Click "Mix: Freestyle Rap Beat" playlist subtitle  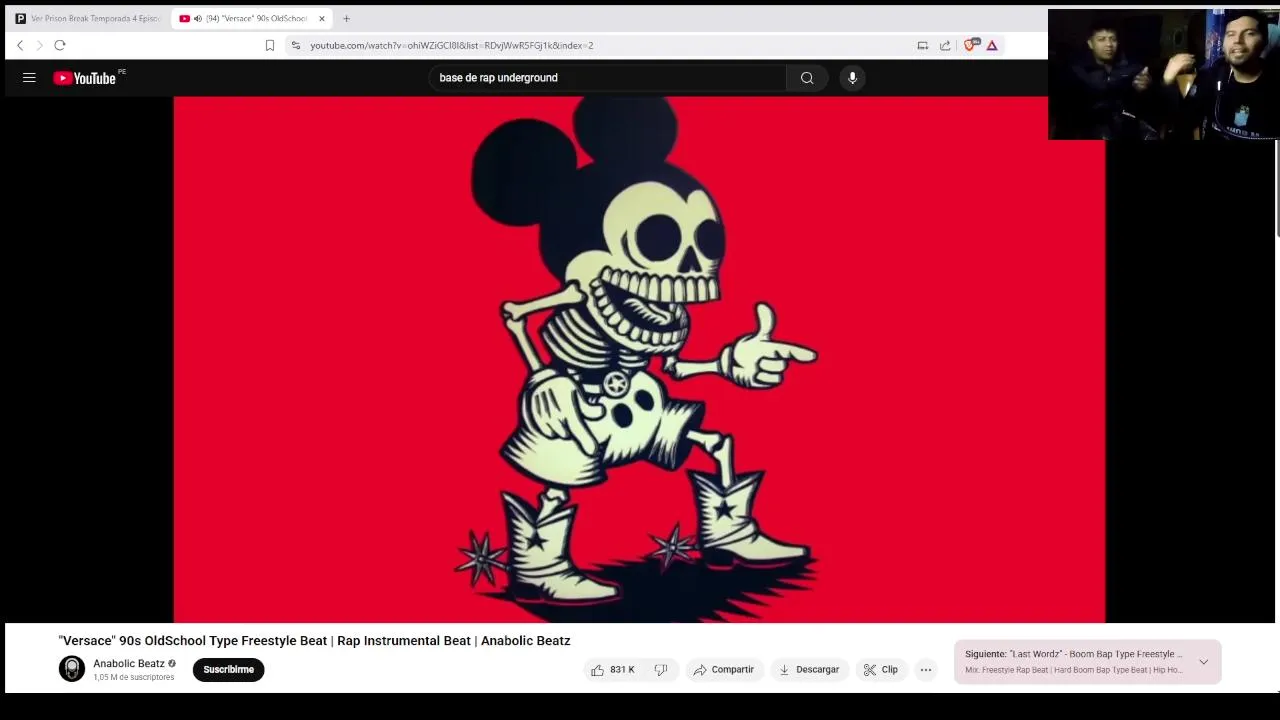pyautogui.click(x=1073, y=670)
